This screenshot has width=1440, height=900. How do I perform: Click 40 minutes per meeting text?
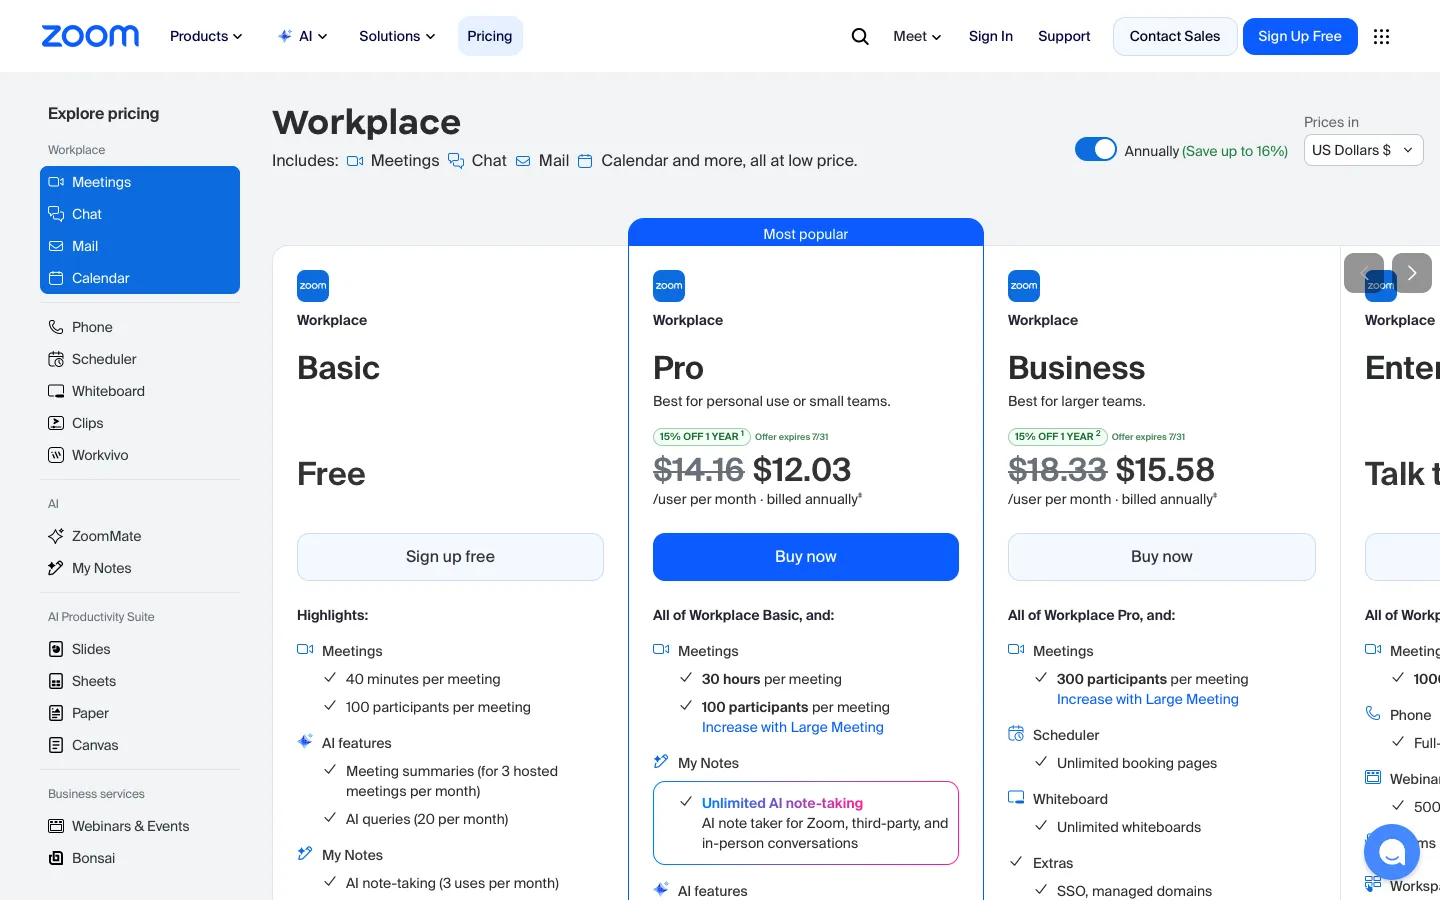[x=423, y=679]
